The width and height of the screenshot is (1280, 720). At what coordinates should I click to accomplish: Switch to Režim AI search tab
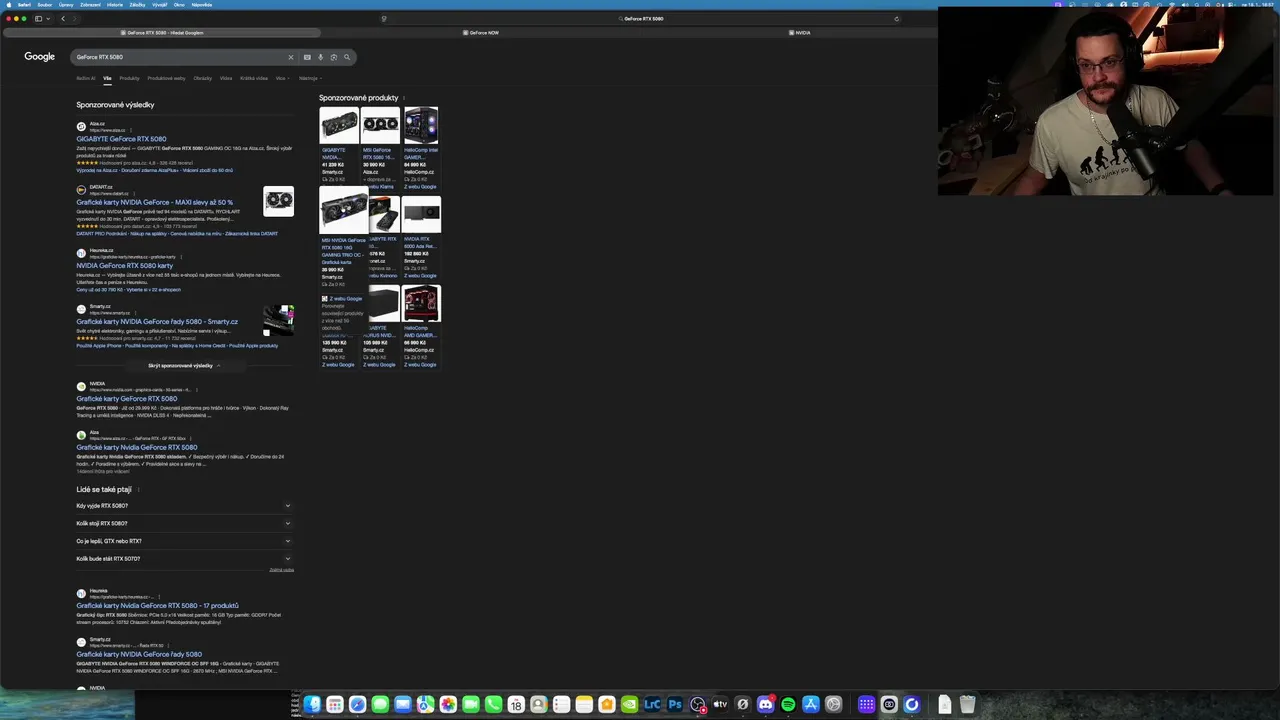(x=86, y=78)
